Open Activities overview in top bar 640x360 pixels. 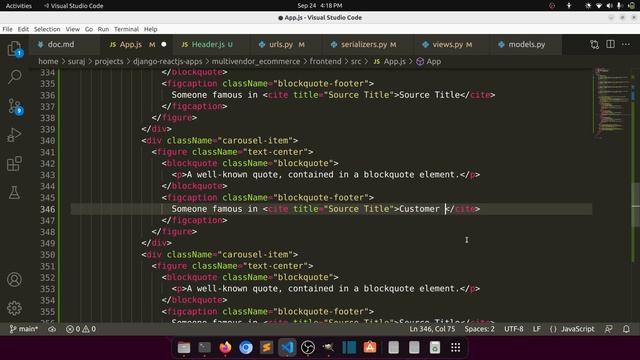[19, 6]
